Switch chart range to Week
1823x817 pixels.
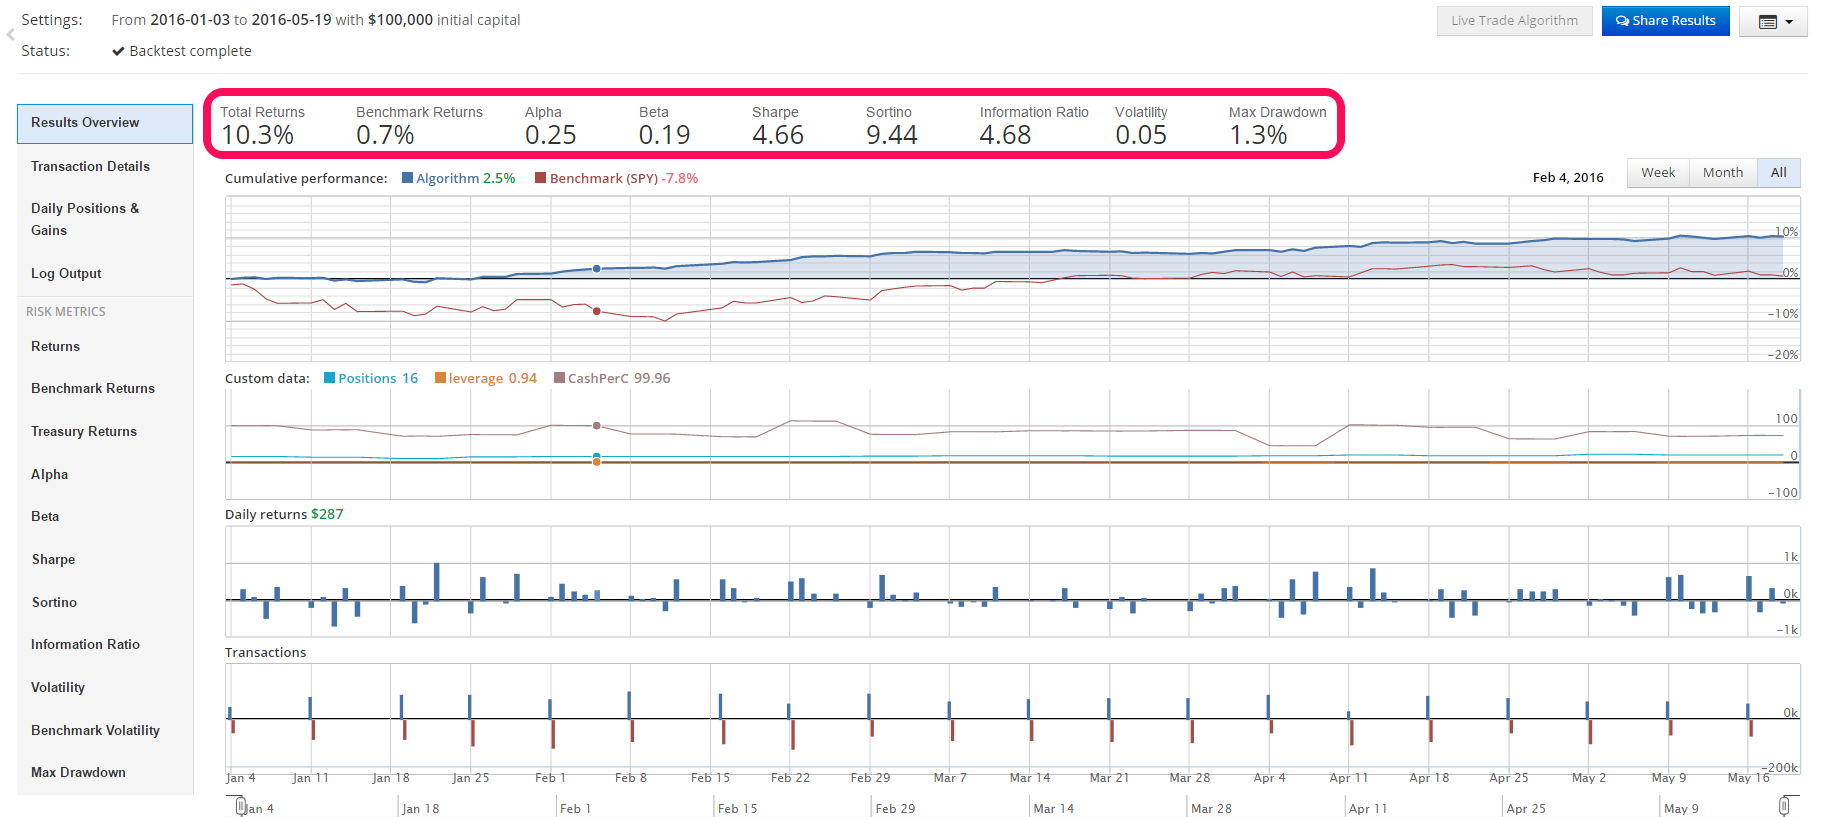point(1658,173)
